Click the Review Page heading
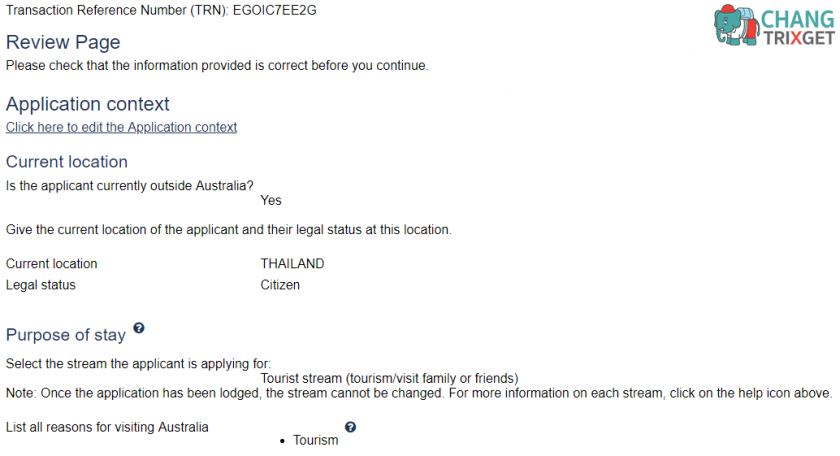Image resolution: width=840 pixels, height=456 pixels. tap(63, 42)
